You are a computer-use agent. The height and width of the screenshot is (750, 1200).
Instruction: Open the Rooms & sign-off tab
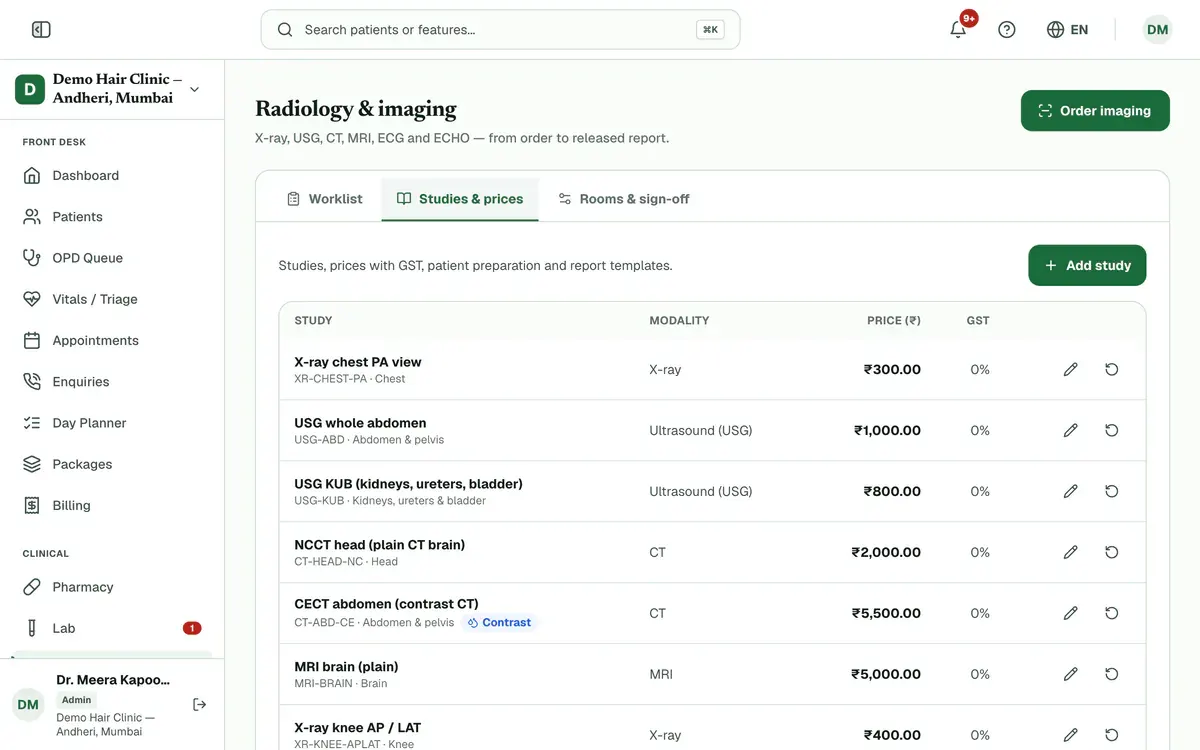(x=624, y=199)
